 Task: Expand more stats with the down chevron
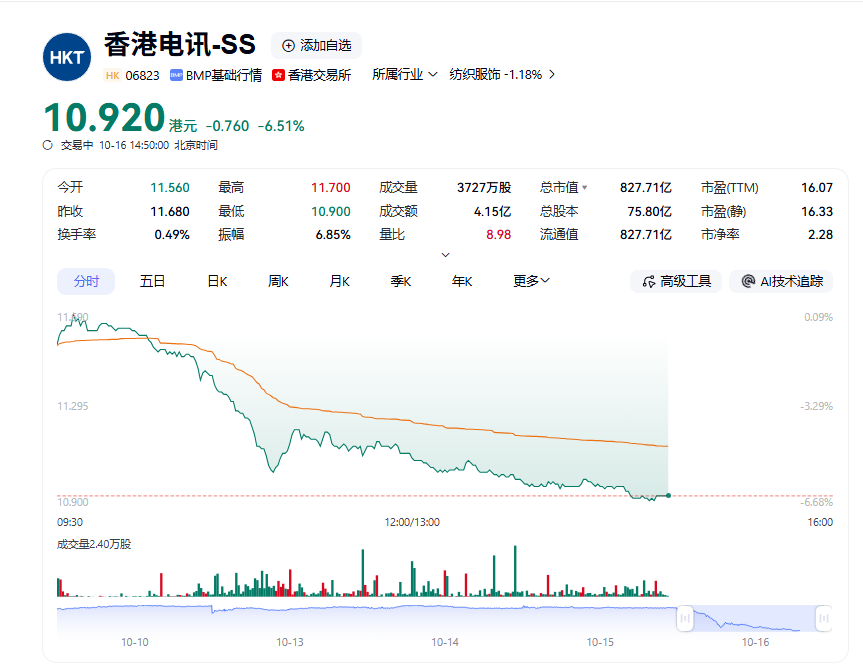446,255
